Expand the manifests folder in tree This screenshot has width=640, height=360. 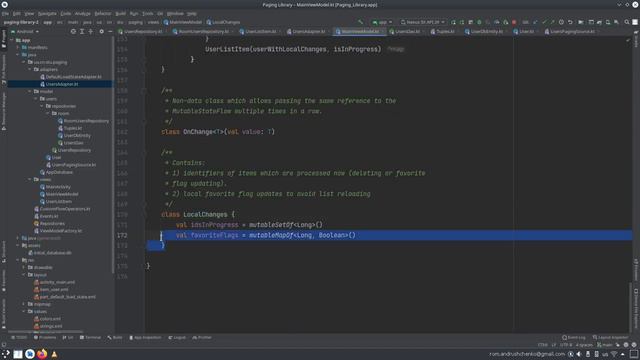18,47
